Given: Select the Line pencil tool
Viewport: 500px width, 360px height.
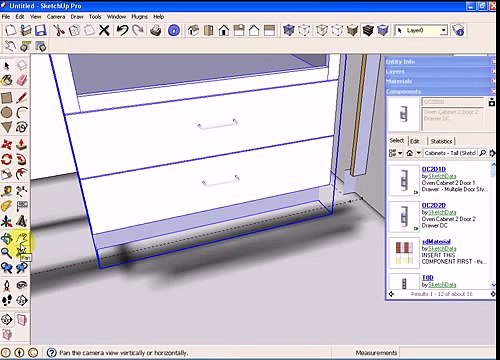Looking at the screenshot, I should coord(22,98).
